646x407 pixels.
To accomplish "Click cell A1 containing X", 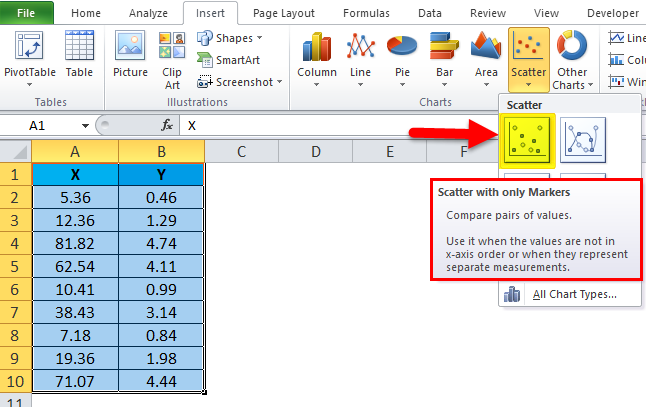I will click(75, 174).
